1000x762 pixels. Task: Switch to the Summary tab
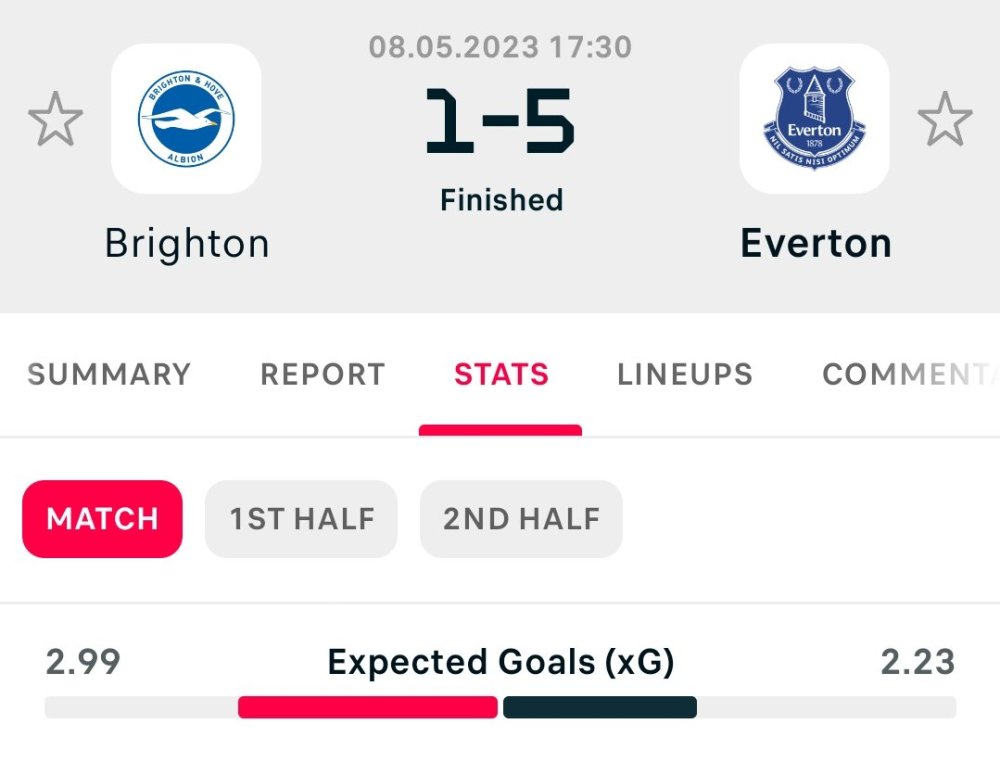pyautogui.click(x=108, y=374)
